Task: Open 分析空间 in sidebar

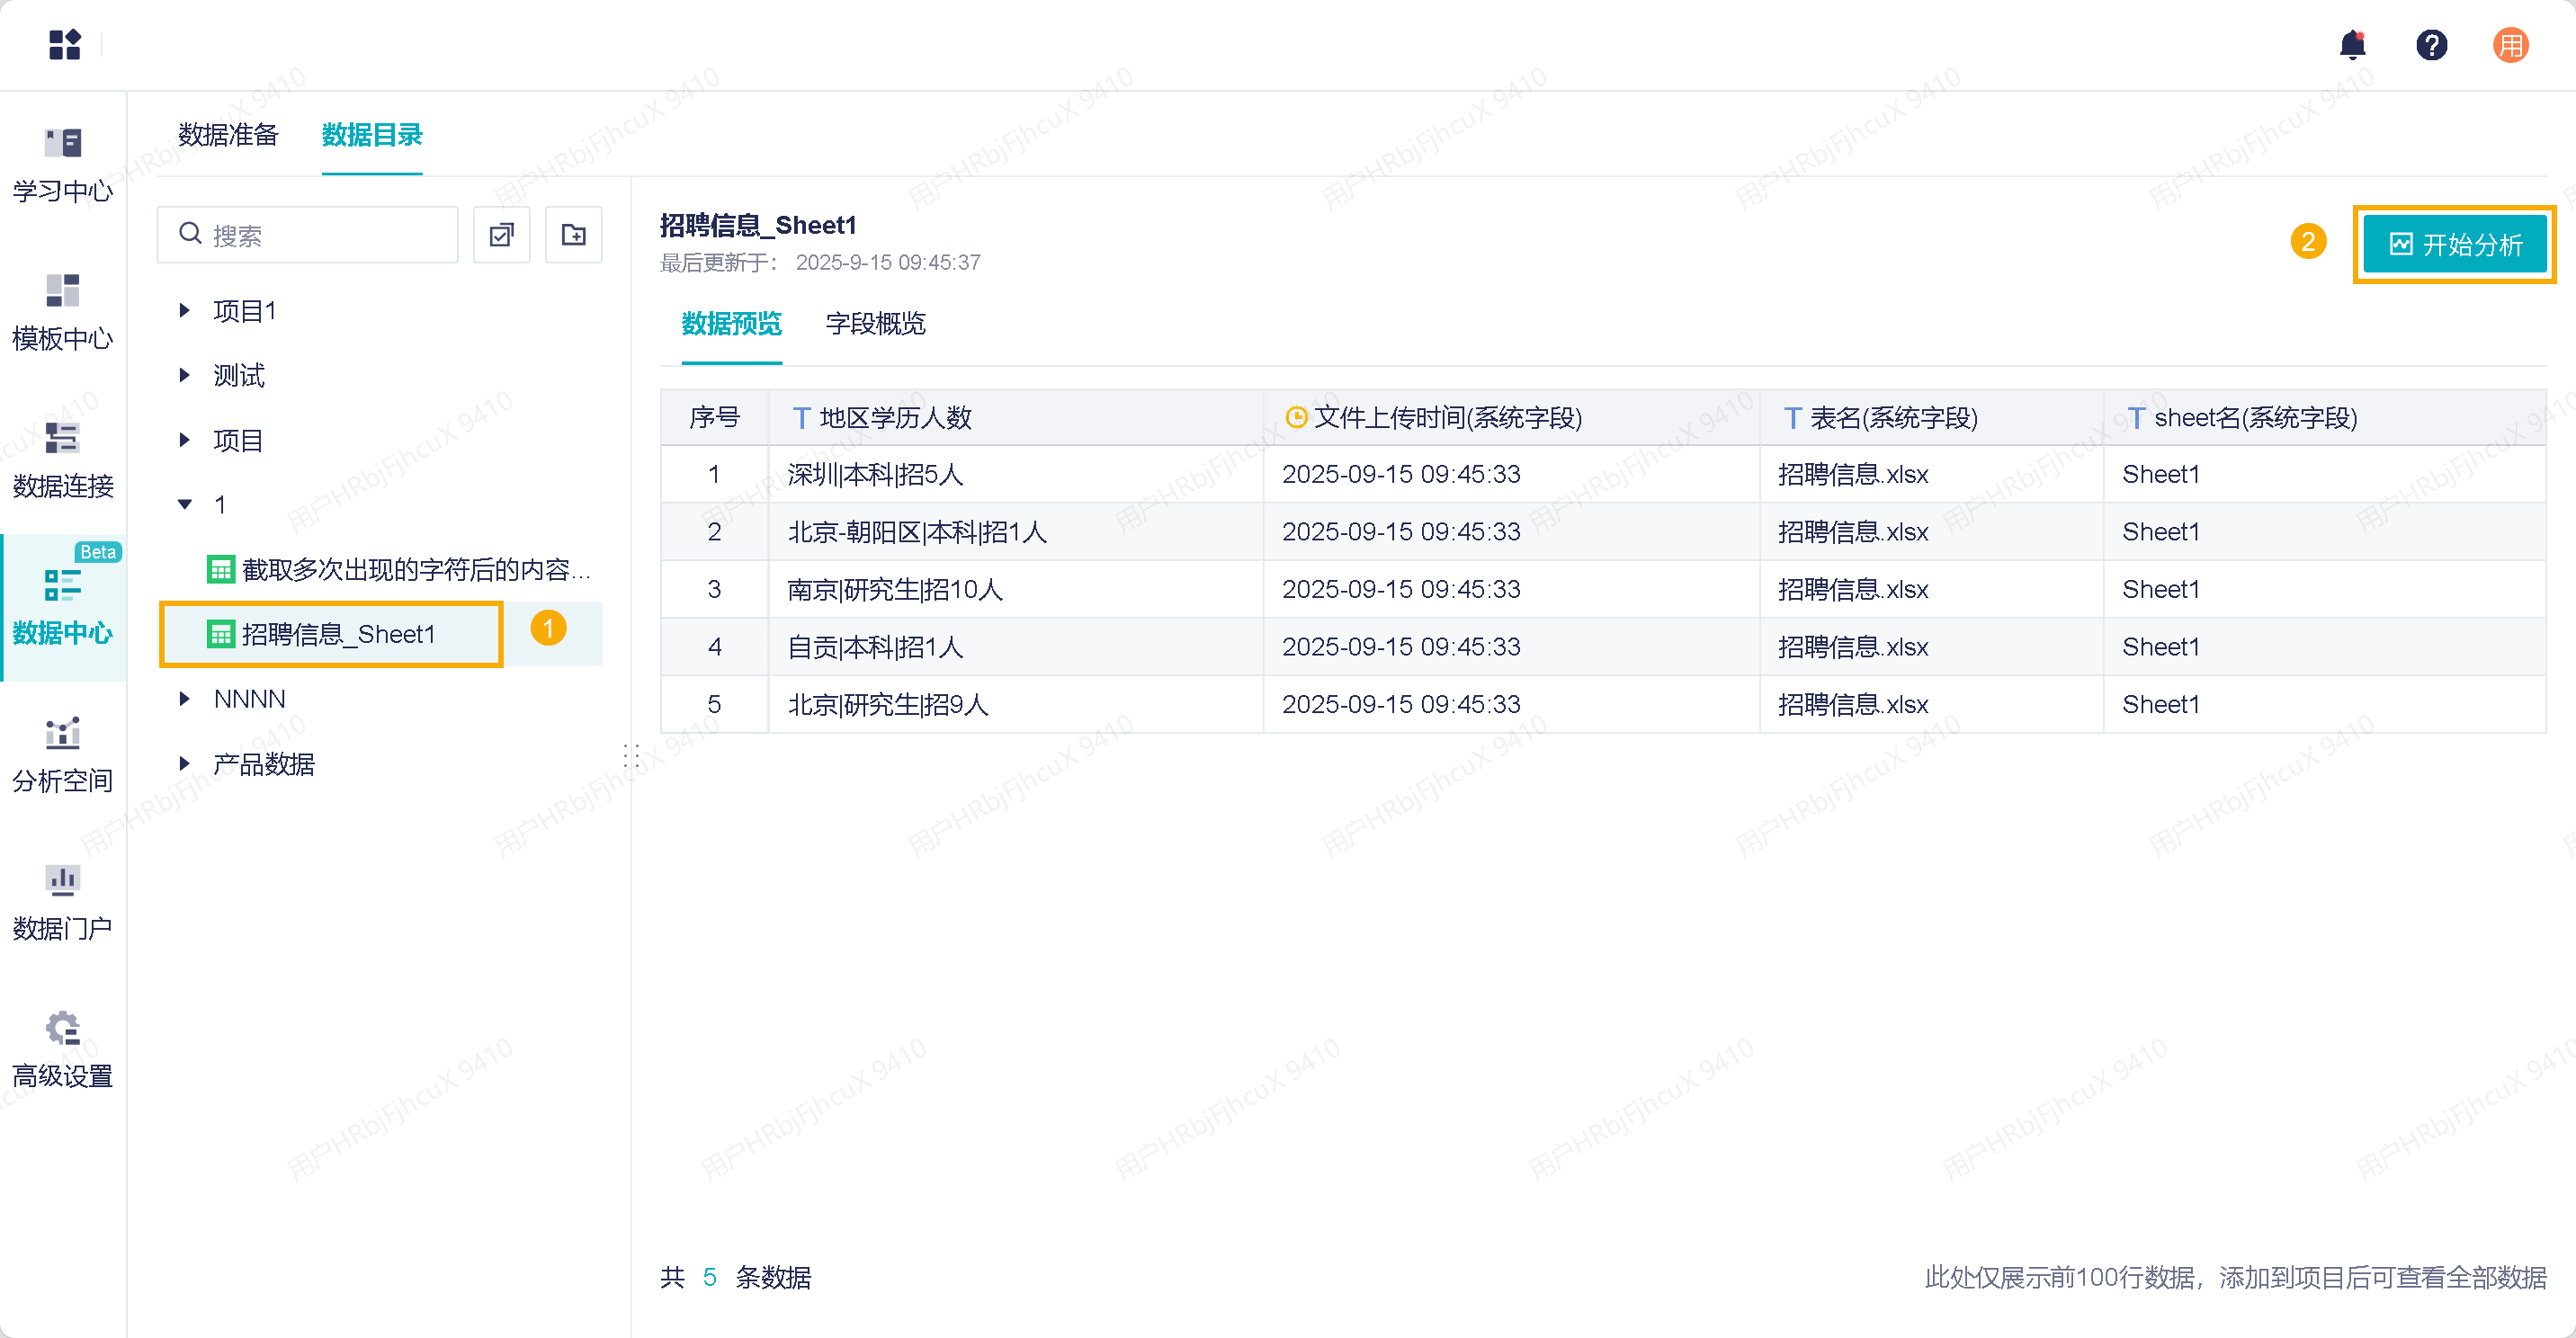Action: pos(63,755)
